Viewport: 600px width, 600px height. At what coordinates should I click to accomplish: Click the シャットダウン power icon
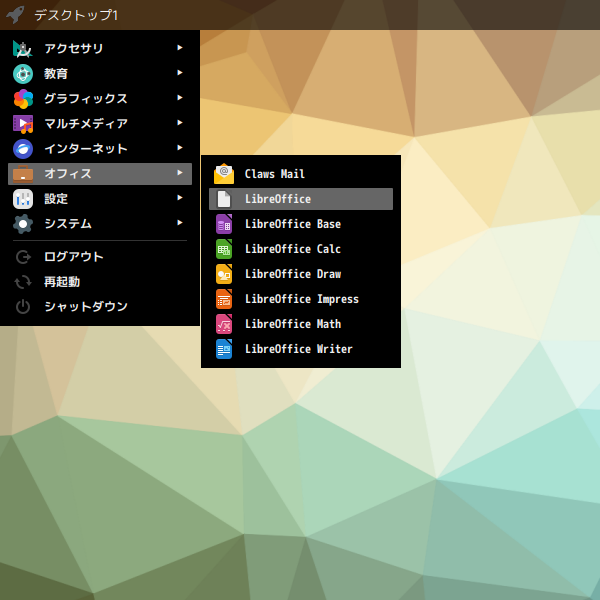[23, 307]
